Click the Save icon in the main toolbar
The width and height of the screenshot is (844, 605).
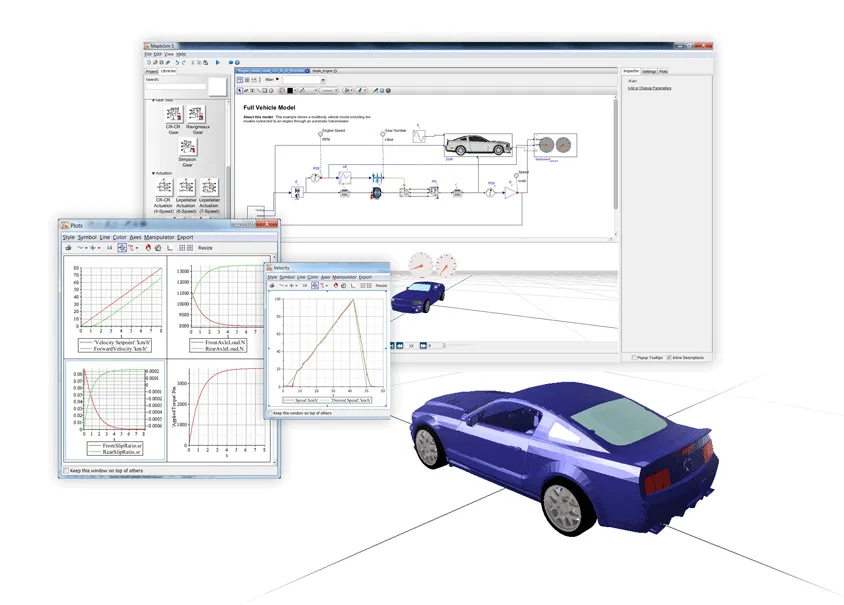coord(160,62)
